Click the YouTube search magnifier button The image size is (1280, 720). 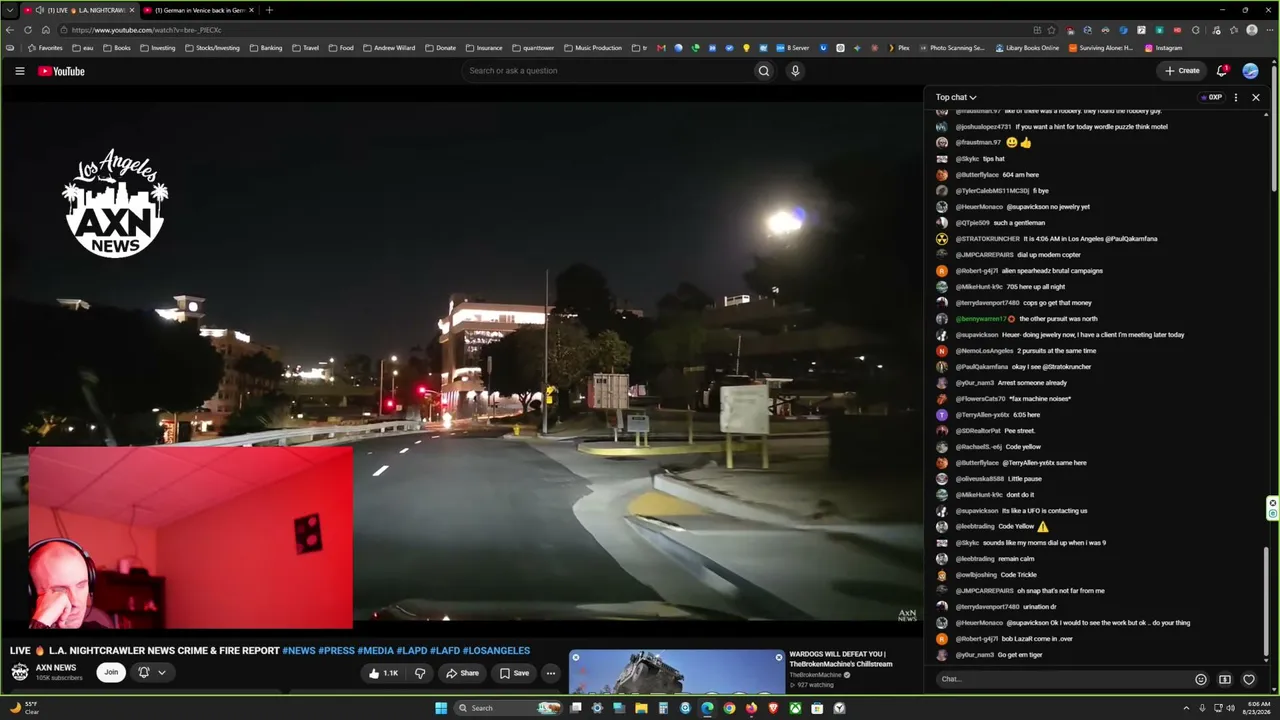tap(764, 71)
